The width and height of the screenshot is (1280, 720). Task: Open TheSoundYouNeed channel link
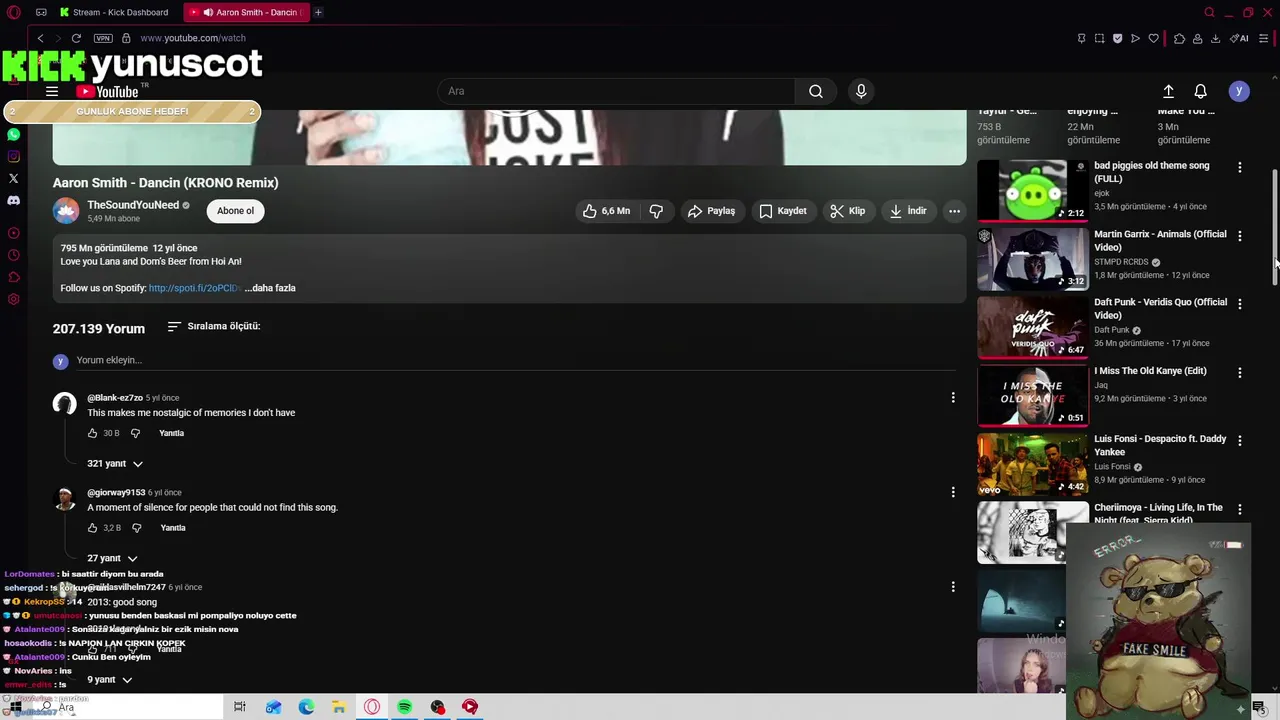[133, 205]
